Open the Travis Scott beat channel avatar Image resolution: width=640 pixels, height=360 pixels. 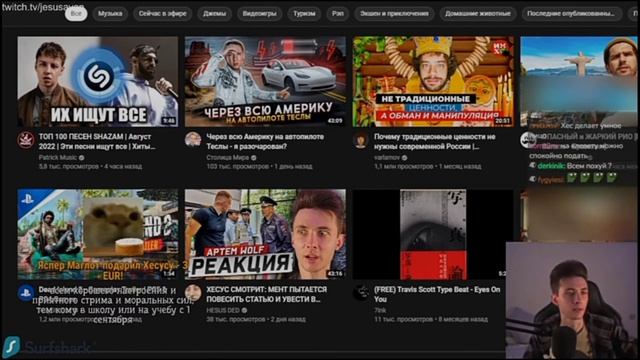click(x=360, y=293)
